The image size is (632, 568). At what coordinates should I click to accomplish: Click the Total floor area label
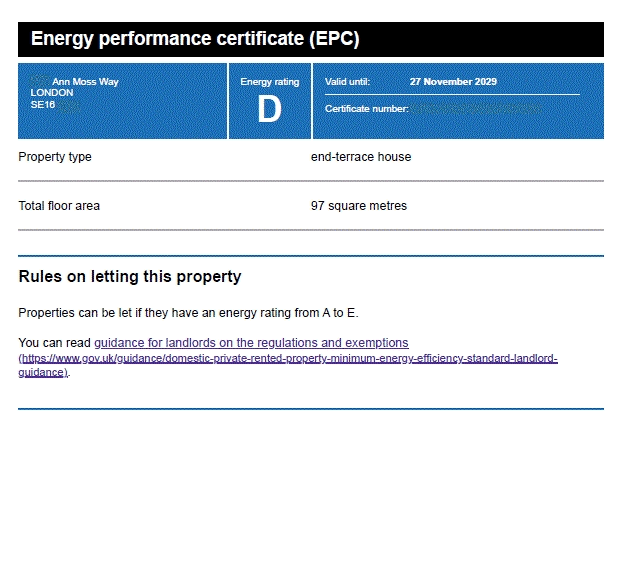pos(59,206)
